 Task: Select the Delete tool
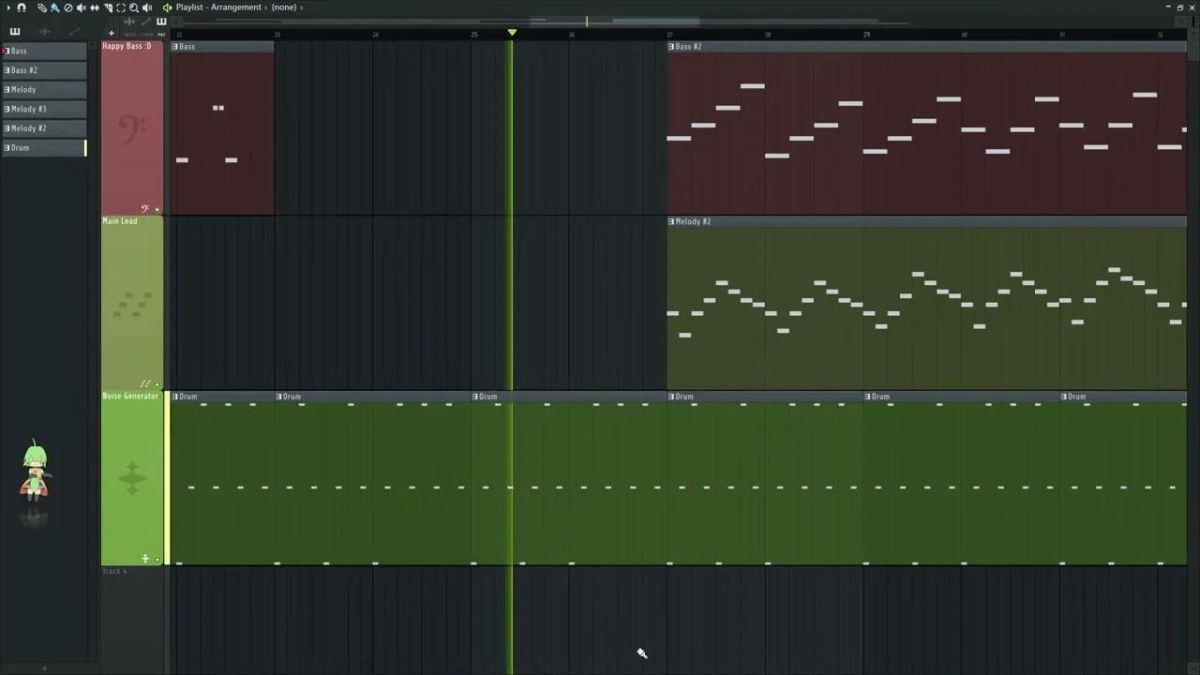point(68,7)
